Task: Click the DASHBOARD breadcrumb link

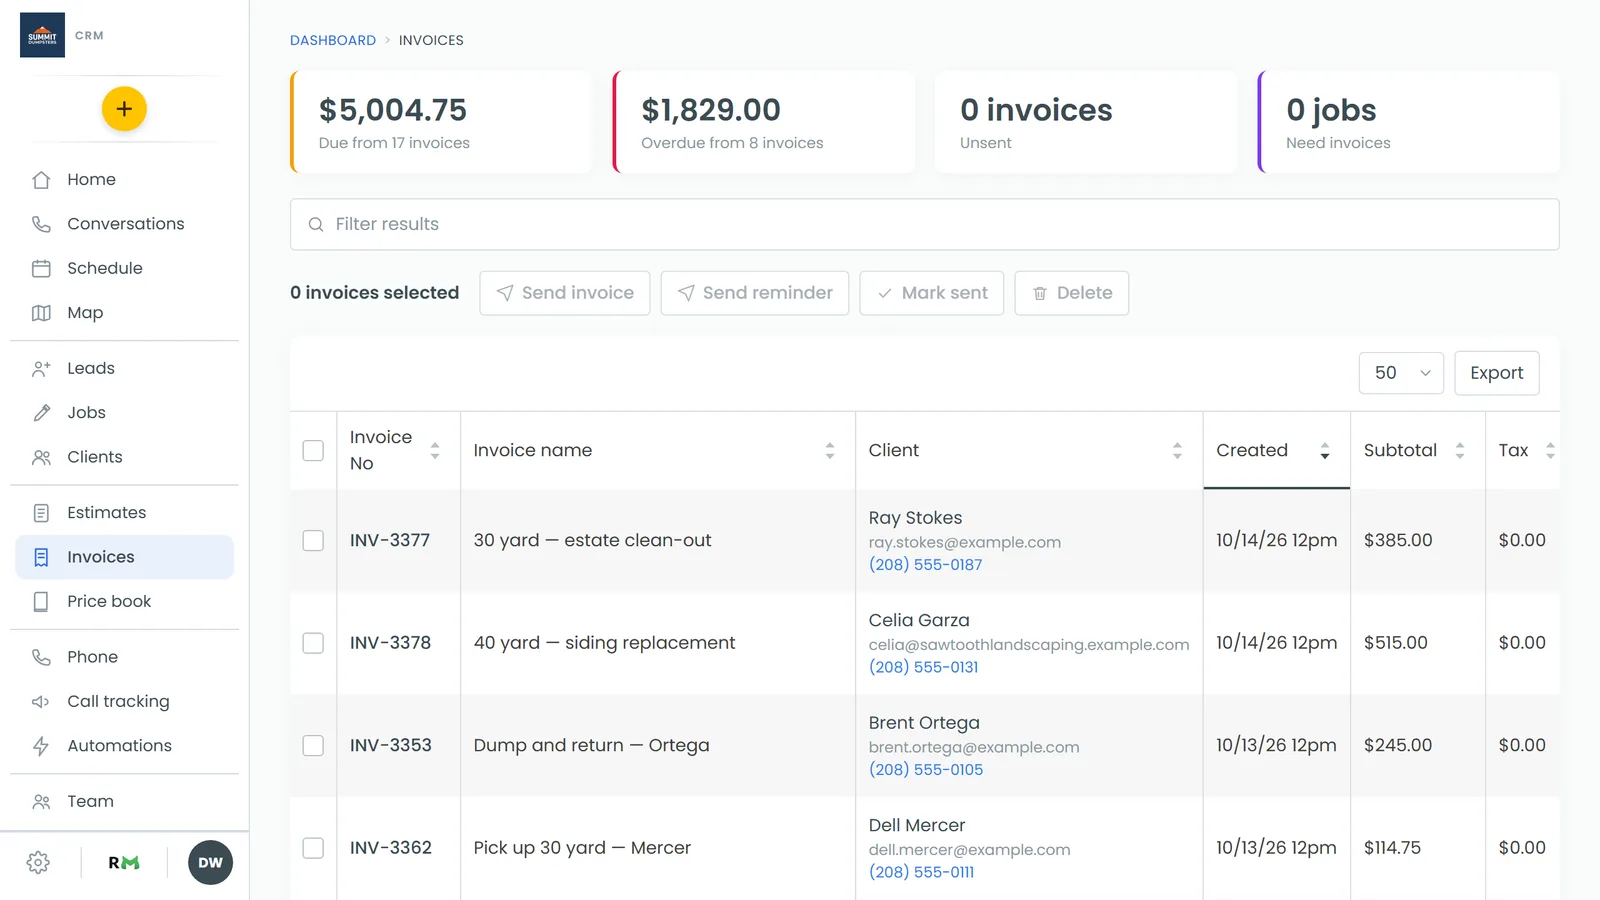Action: (x=333, y=41)
